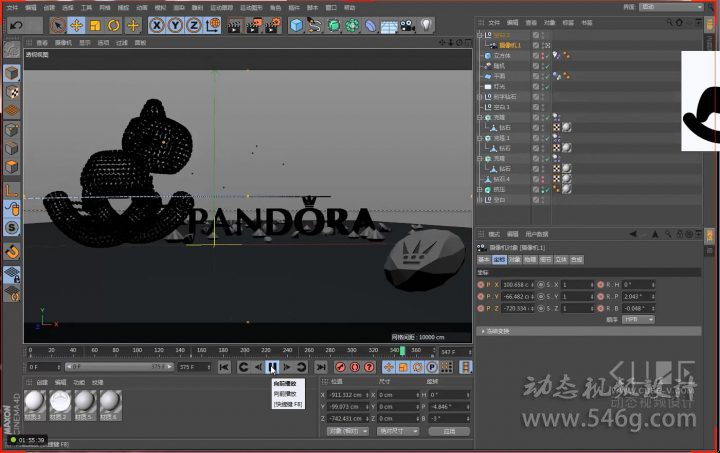Click the Undo arrow icon
This screenshot has width=720, height=453.
[x=17, y=25]
